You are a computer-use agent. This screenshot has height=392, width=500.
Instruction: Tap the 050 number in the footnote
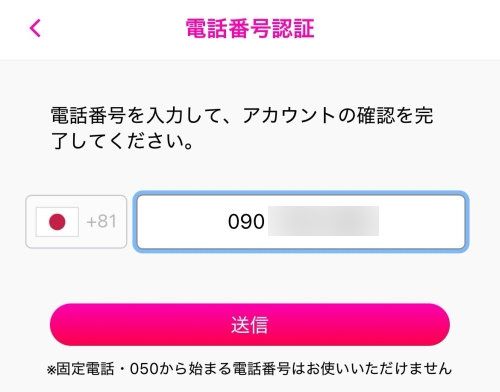(x=144, y=369)
